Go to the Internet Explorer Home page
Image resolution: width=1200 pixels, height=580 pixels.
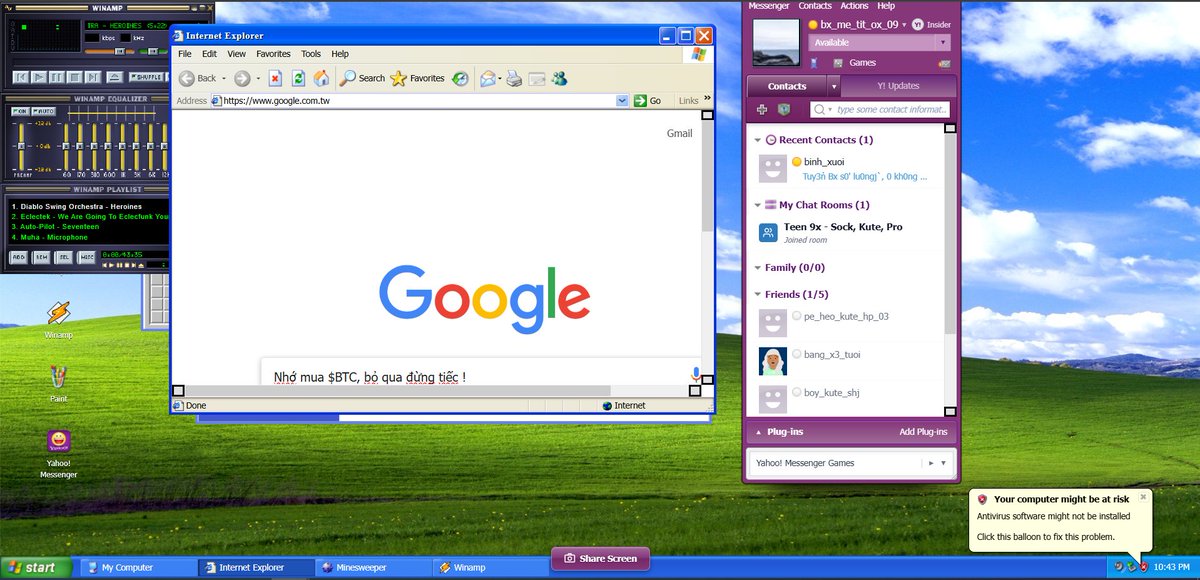pyautogui.click(x=321, y=78)
